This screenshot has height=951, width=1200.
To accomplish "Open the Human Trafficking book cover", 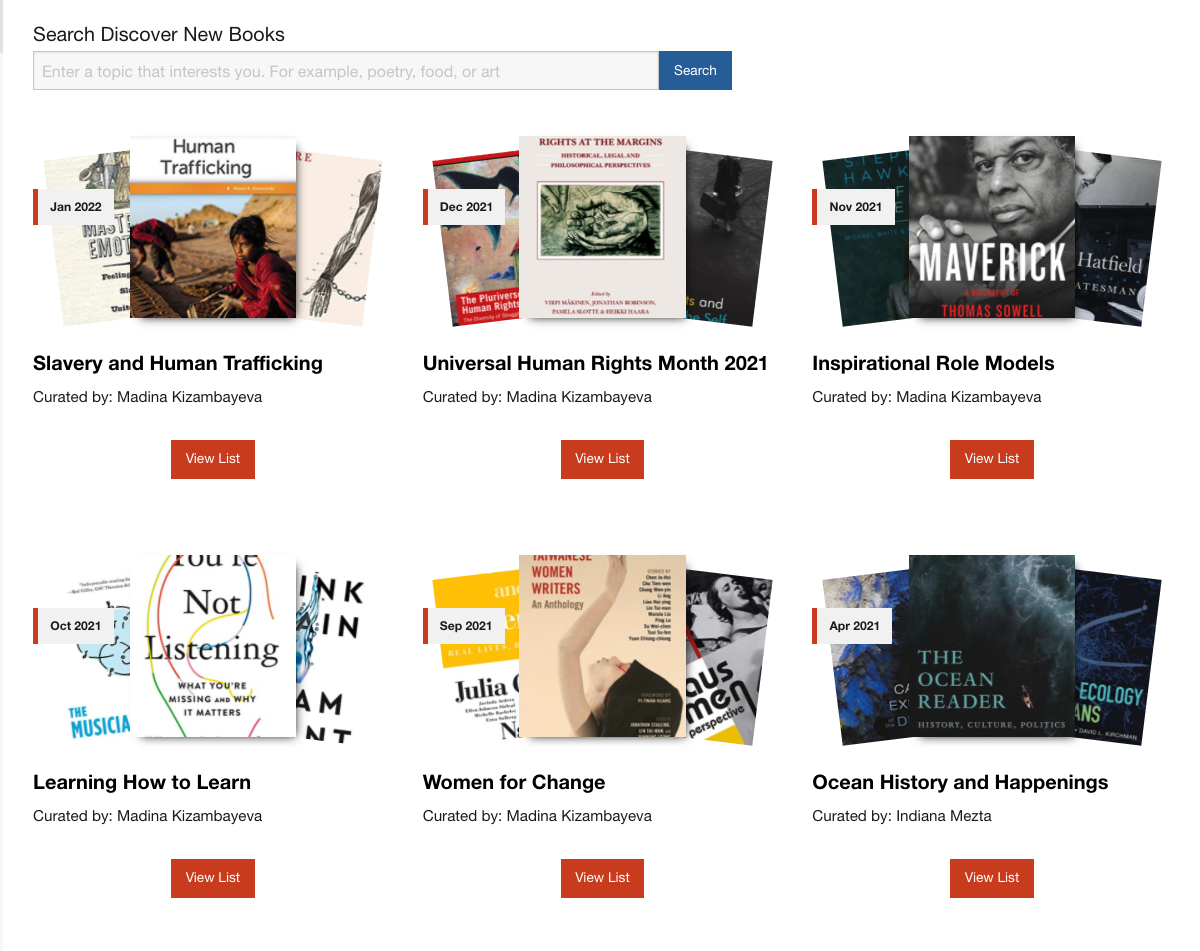I will click(x=213, y=227).
